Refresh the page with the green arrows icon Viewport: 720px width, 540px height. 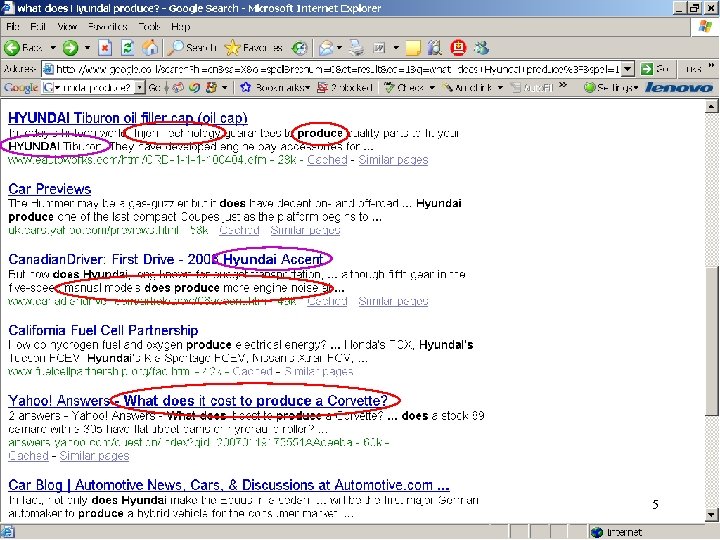click(x=127, y=48)
